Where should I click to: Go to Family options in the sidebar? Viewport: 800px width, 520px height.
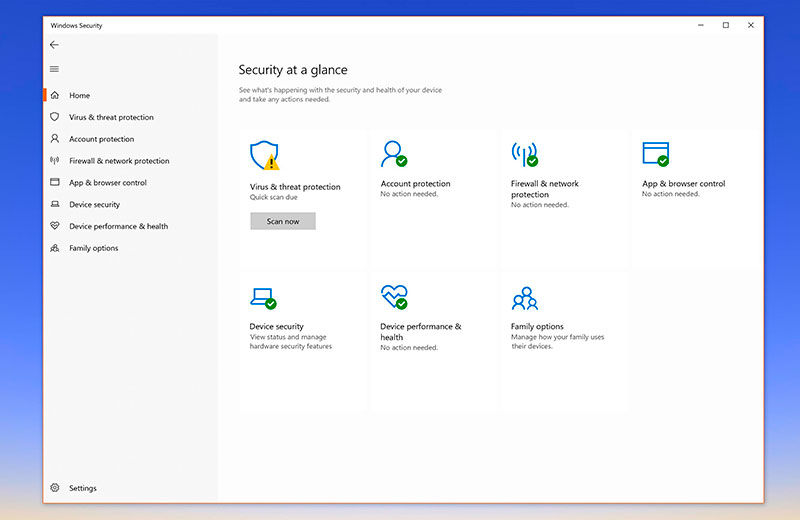pos(93,248)
